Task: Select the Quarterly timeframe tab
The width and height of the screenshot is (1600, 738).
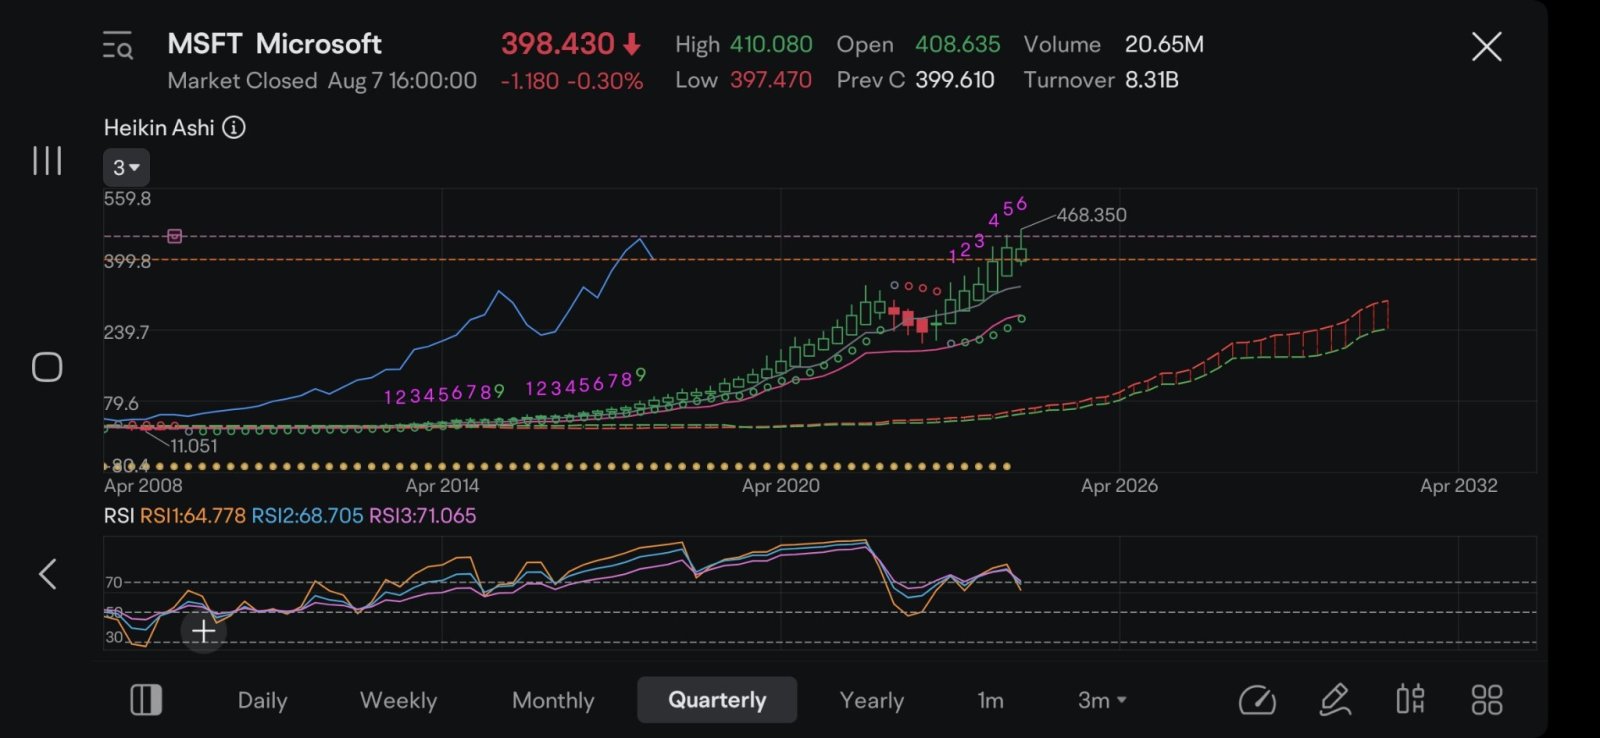Action: click(x=717, y=700)
